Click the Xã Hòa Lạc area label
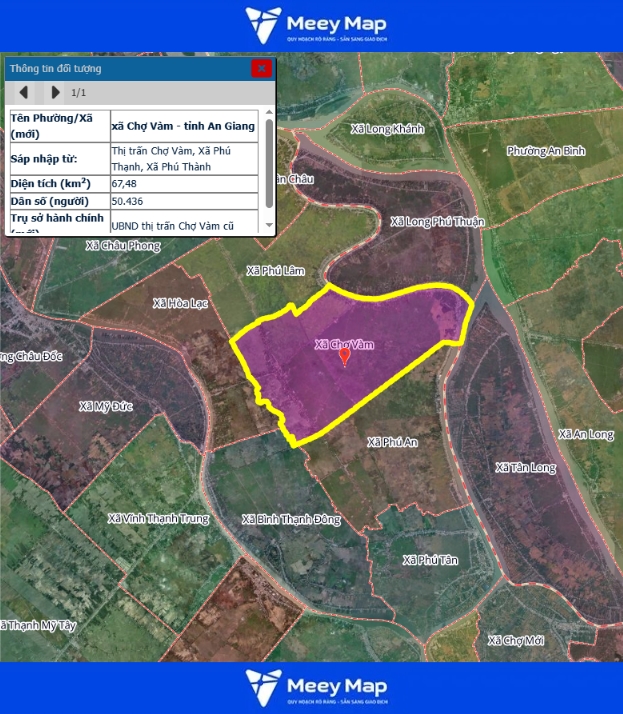Screen dimensions: 623x714 pos(180,303)
